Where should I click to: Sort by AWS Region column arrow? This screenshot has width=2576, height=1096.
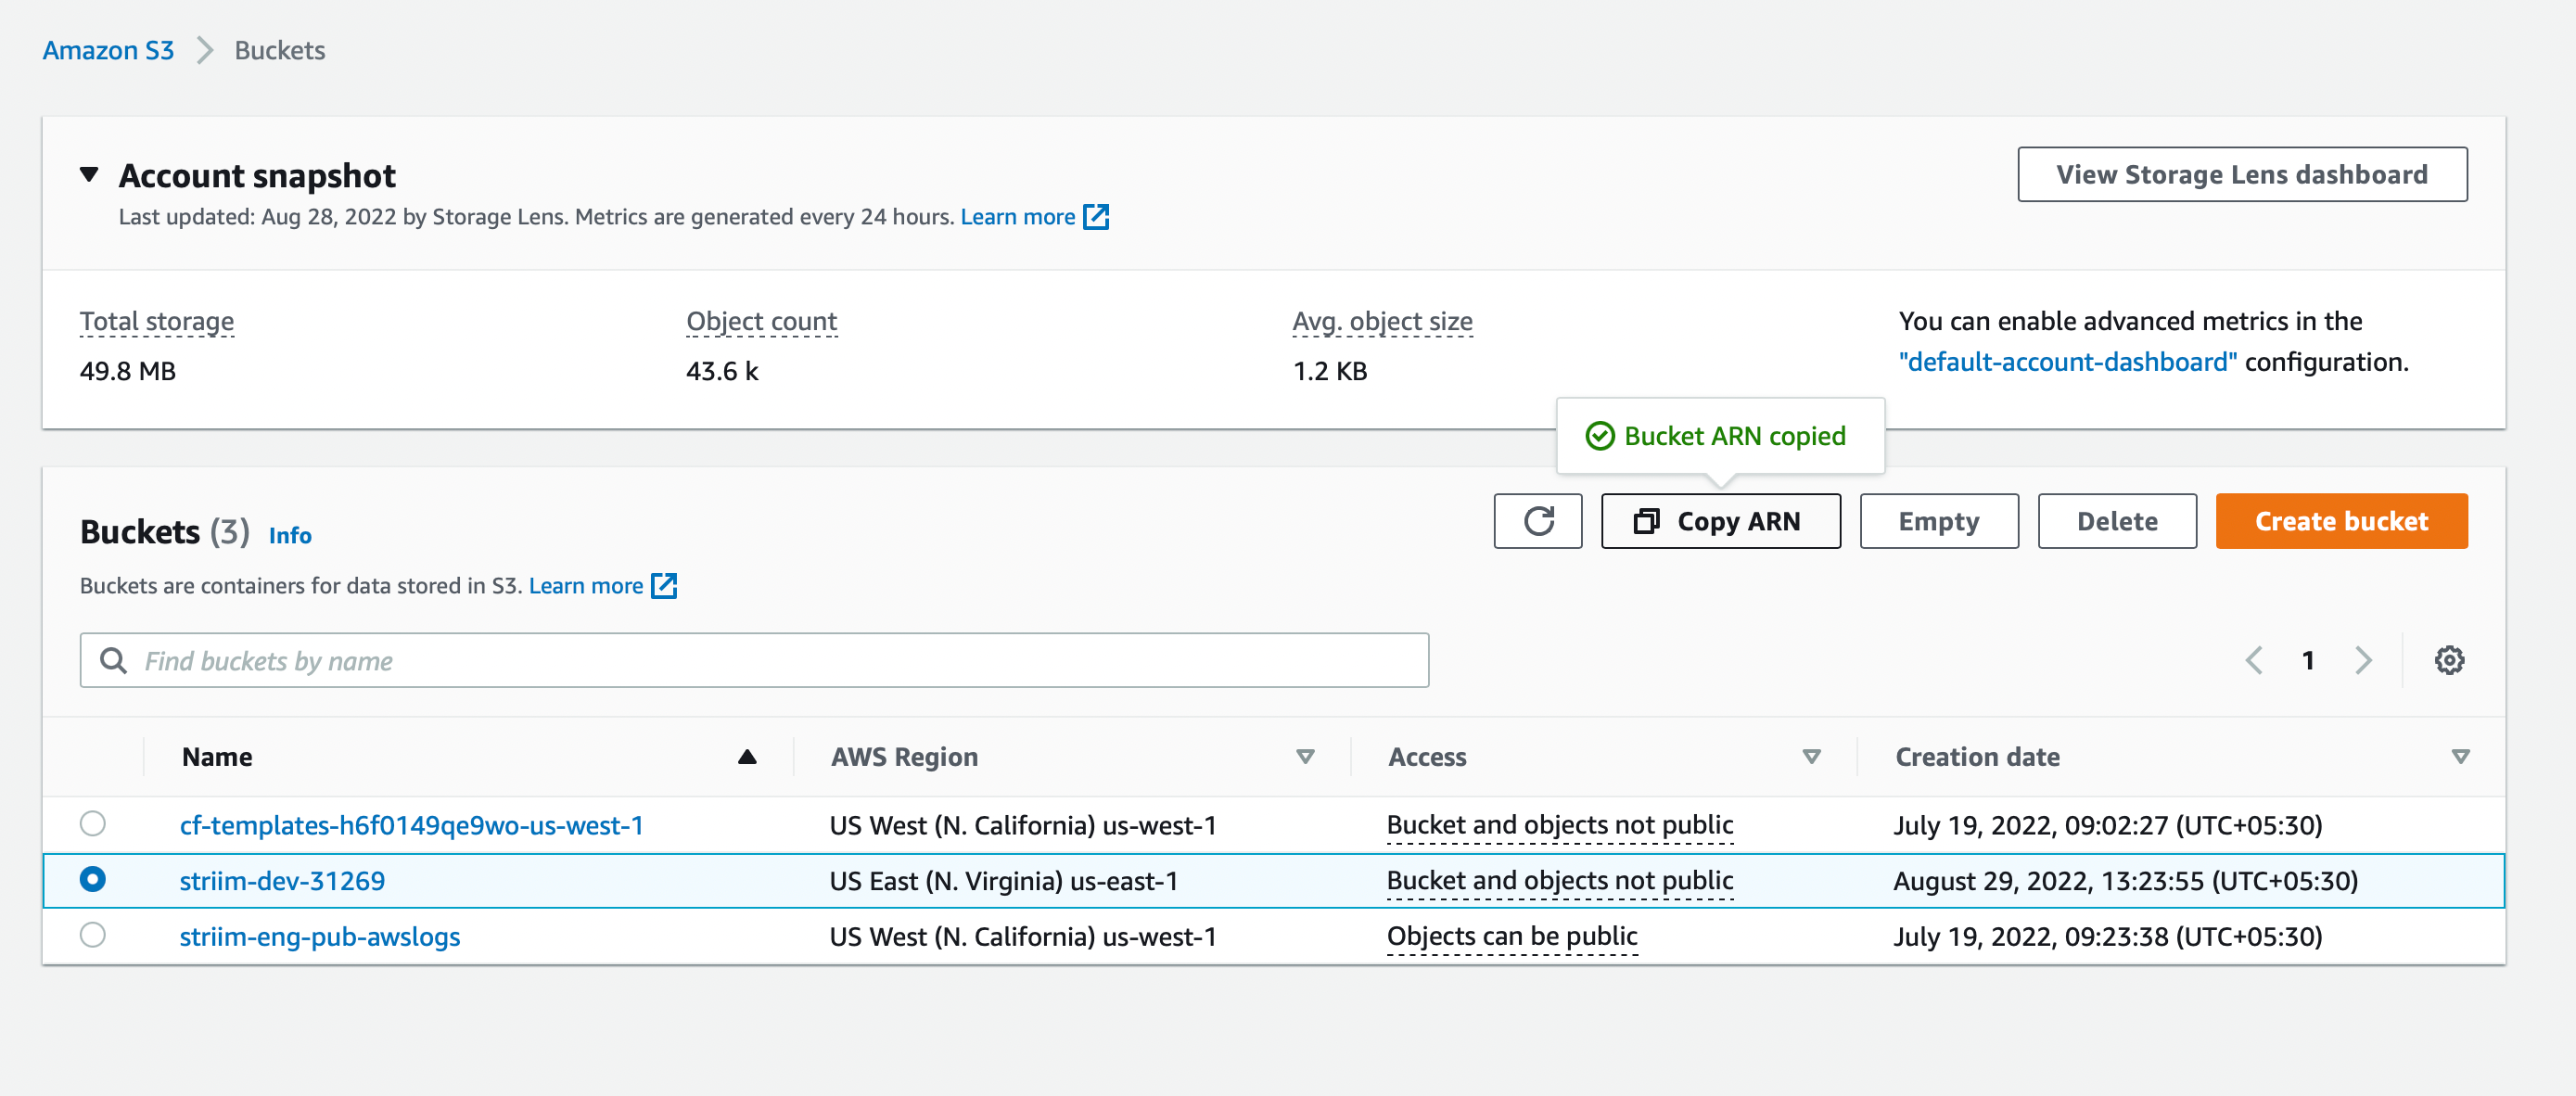coord(1304,757)
